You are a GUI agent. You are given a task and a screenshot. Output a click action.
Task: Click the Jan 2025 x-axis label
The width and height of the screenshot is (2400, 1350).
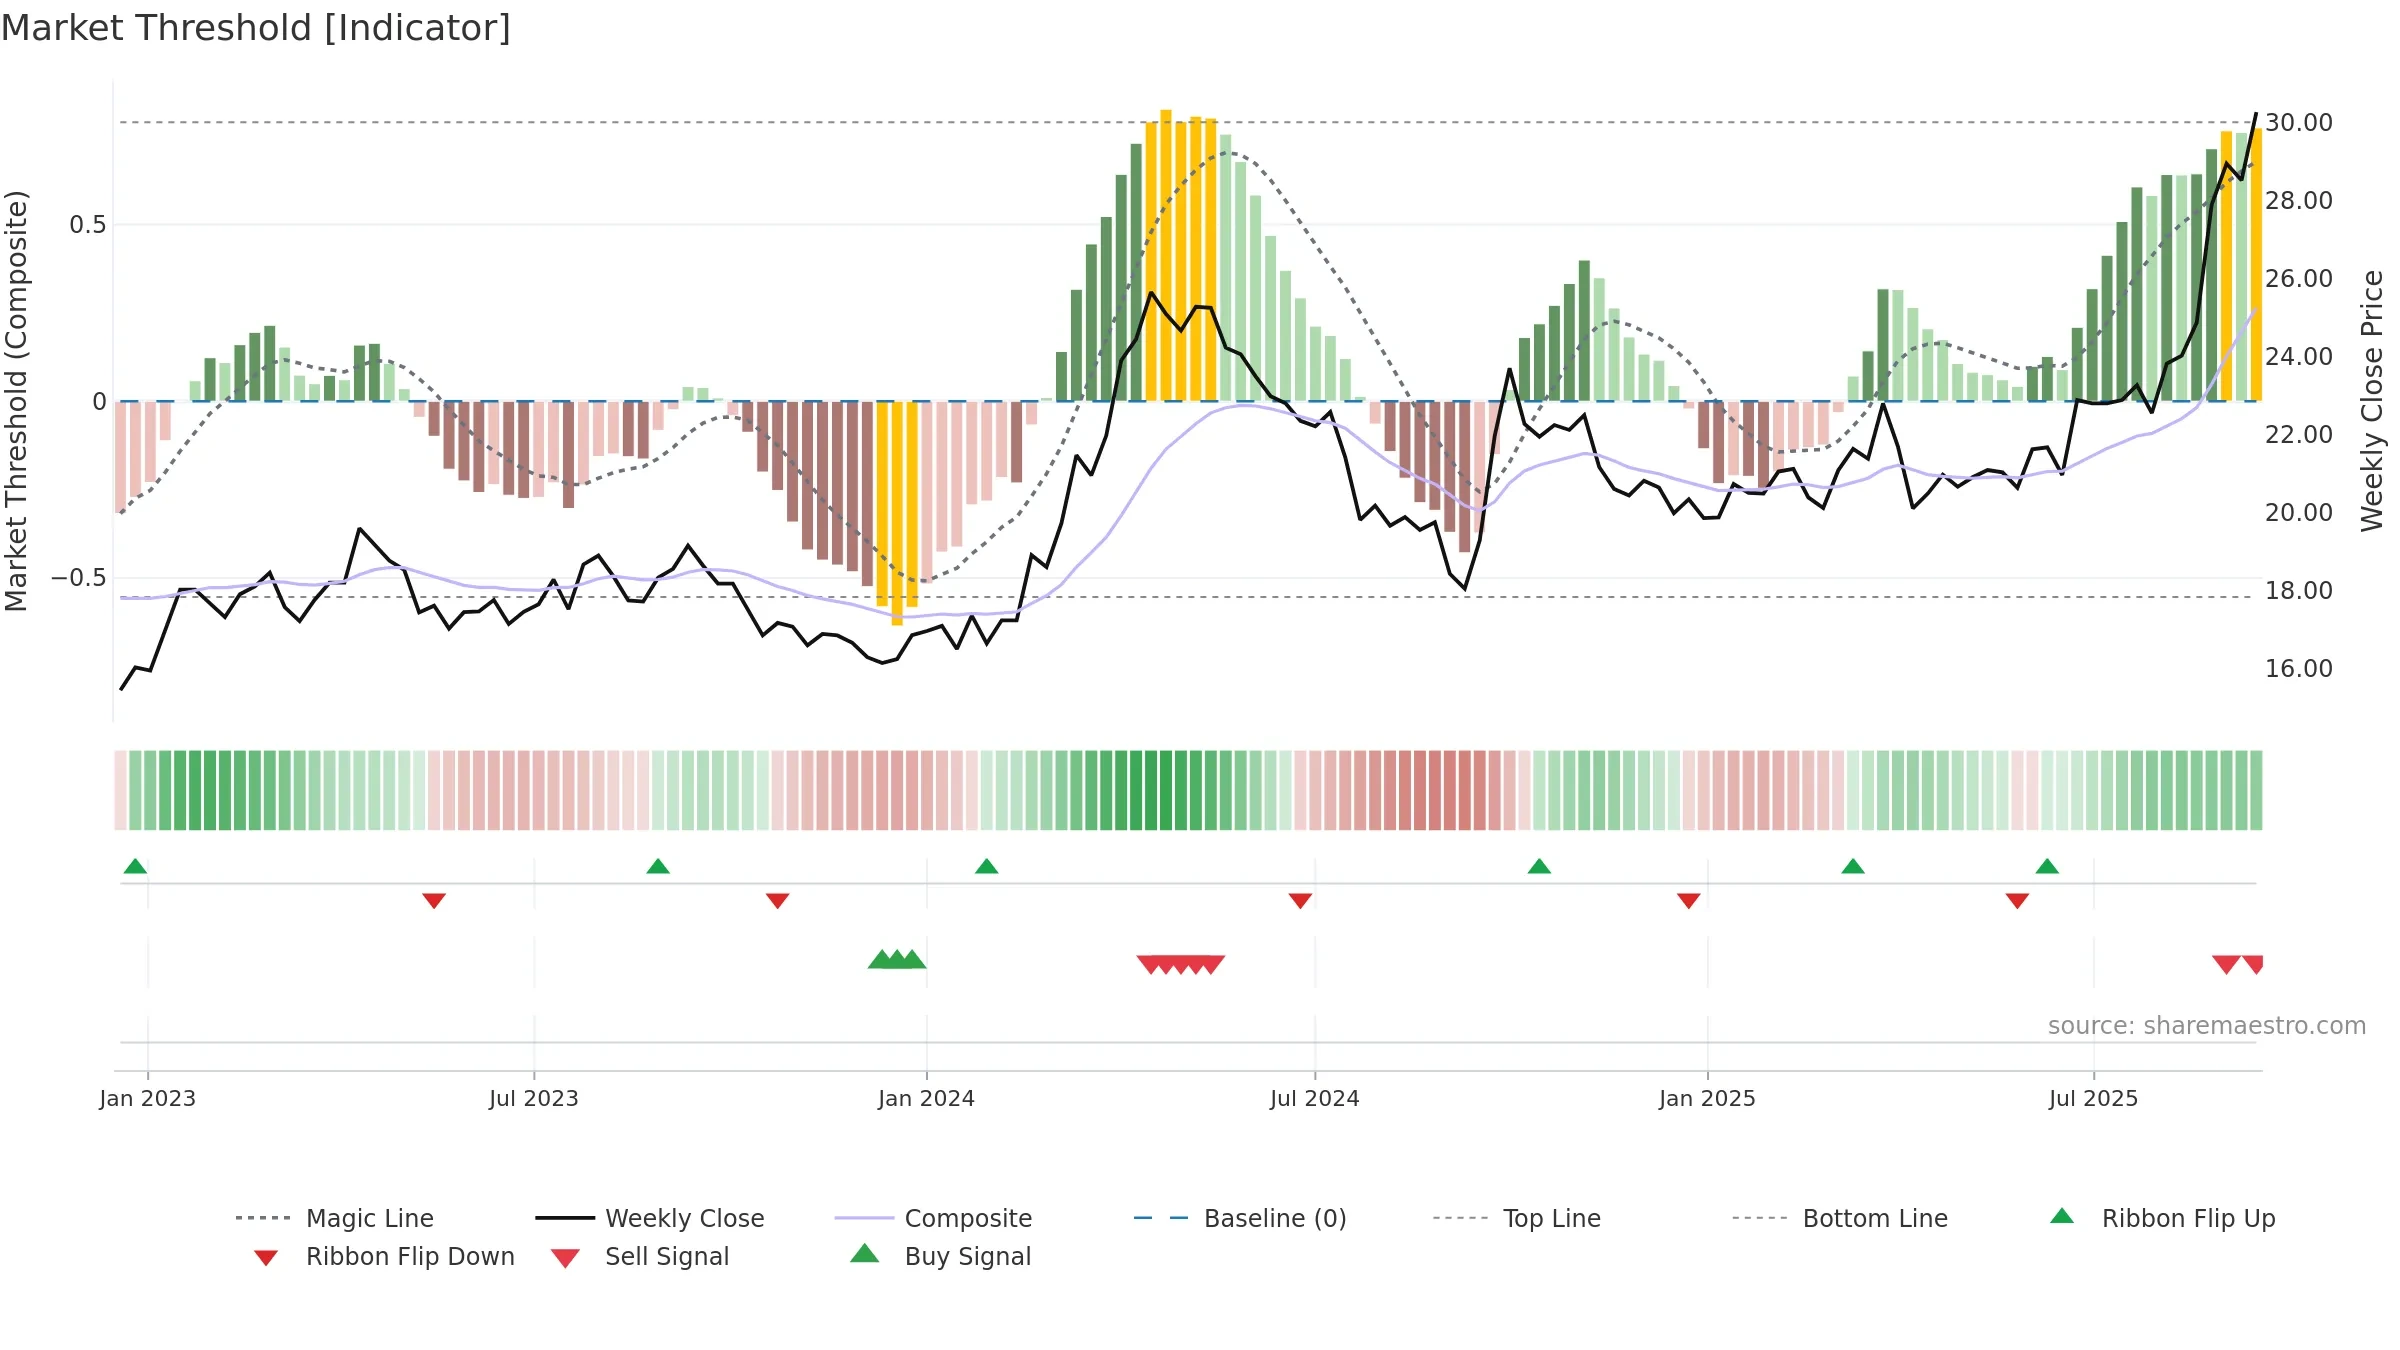[x=1708, y=1098]
